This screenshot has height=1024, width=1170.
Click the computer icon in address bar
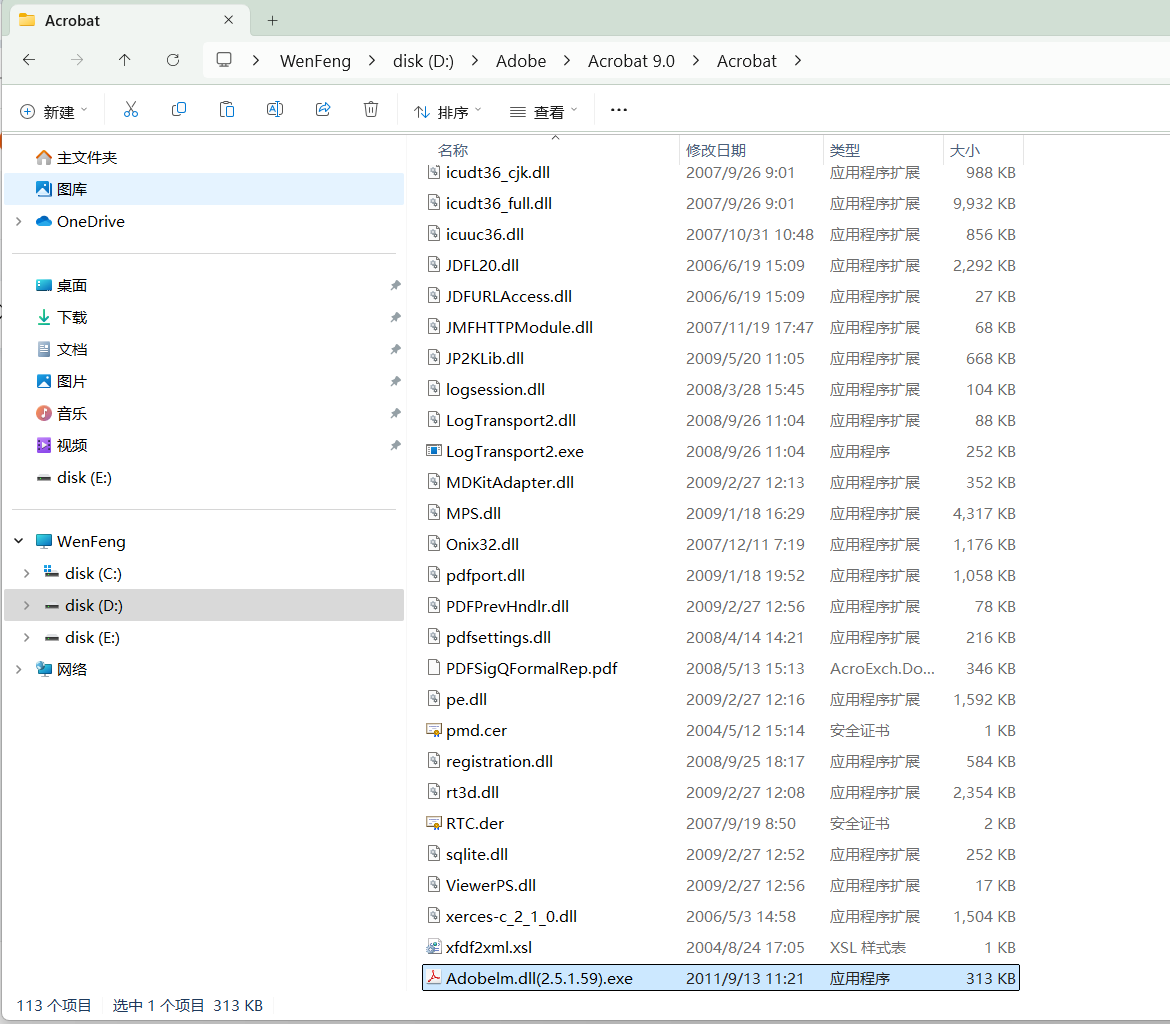pyautogui.click(x=224, y=60)
